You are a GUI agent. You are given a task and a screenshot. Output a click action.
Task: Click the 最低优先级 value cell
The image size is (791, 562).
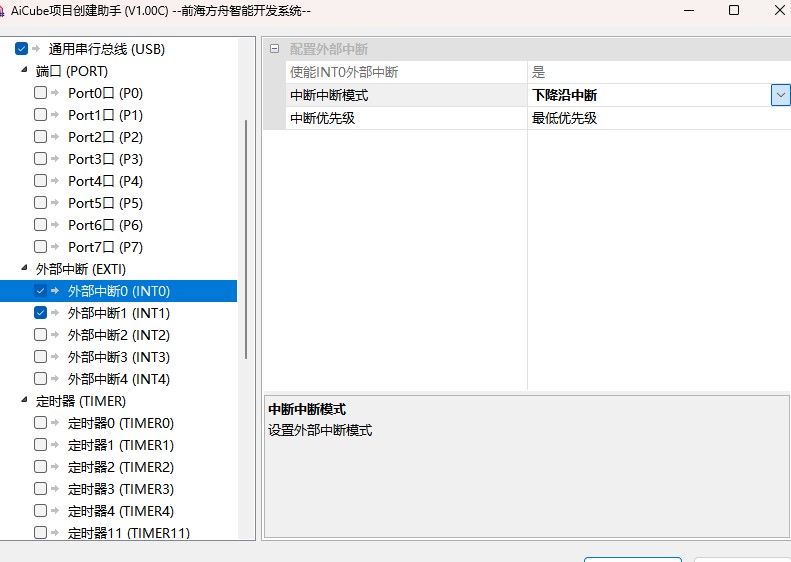659,118
